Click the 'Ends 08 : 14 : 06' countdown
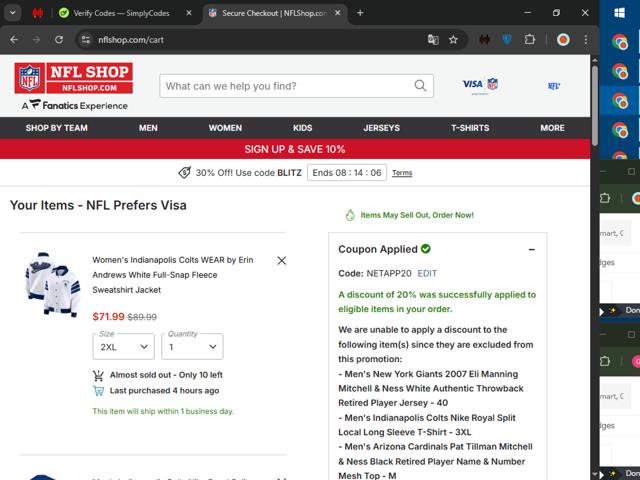 [x=347, y=173]
